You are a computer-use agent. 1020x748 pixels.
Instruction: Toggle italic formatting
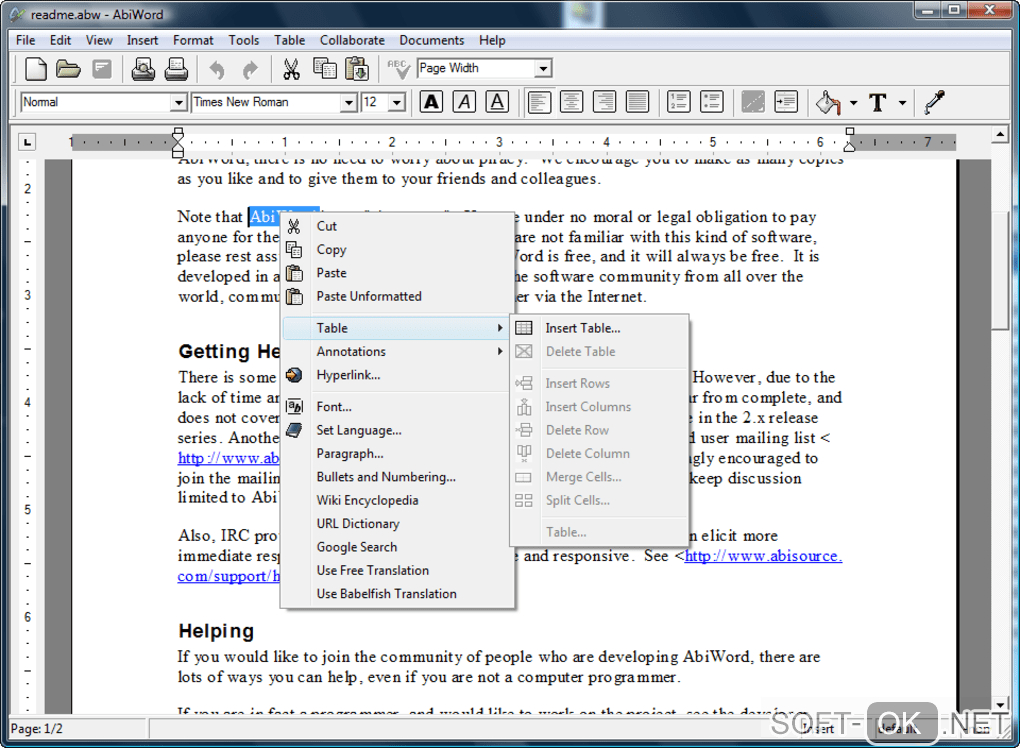pyautogui.click(x=464, y=102)
